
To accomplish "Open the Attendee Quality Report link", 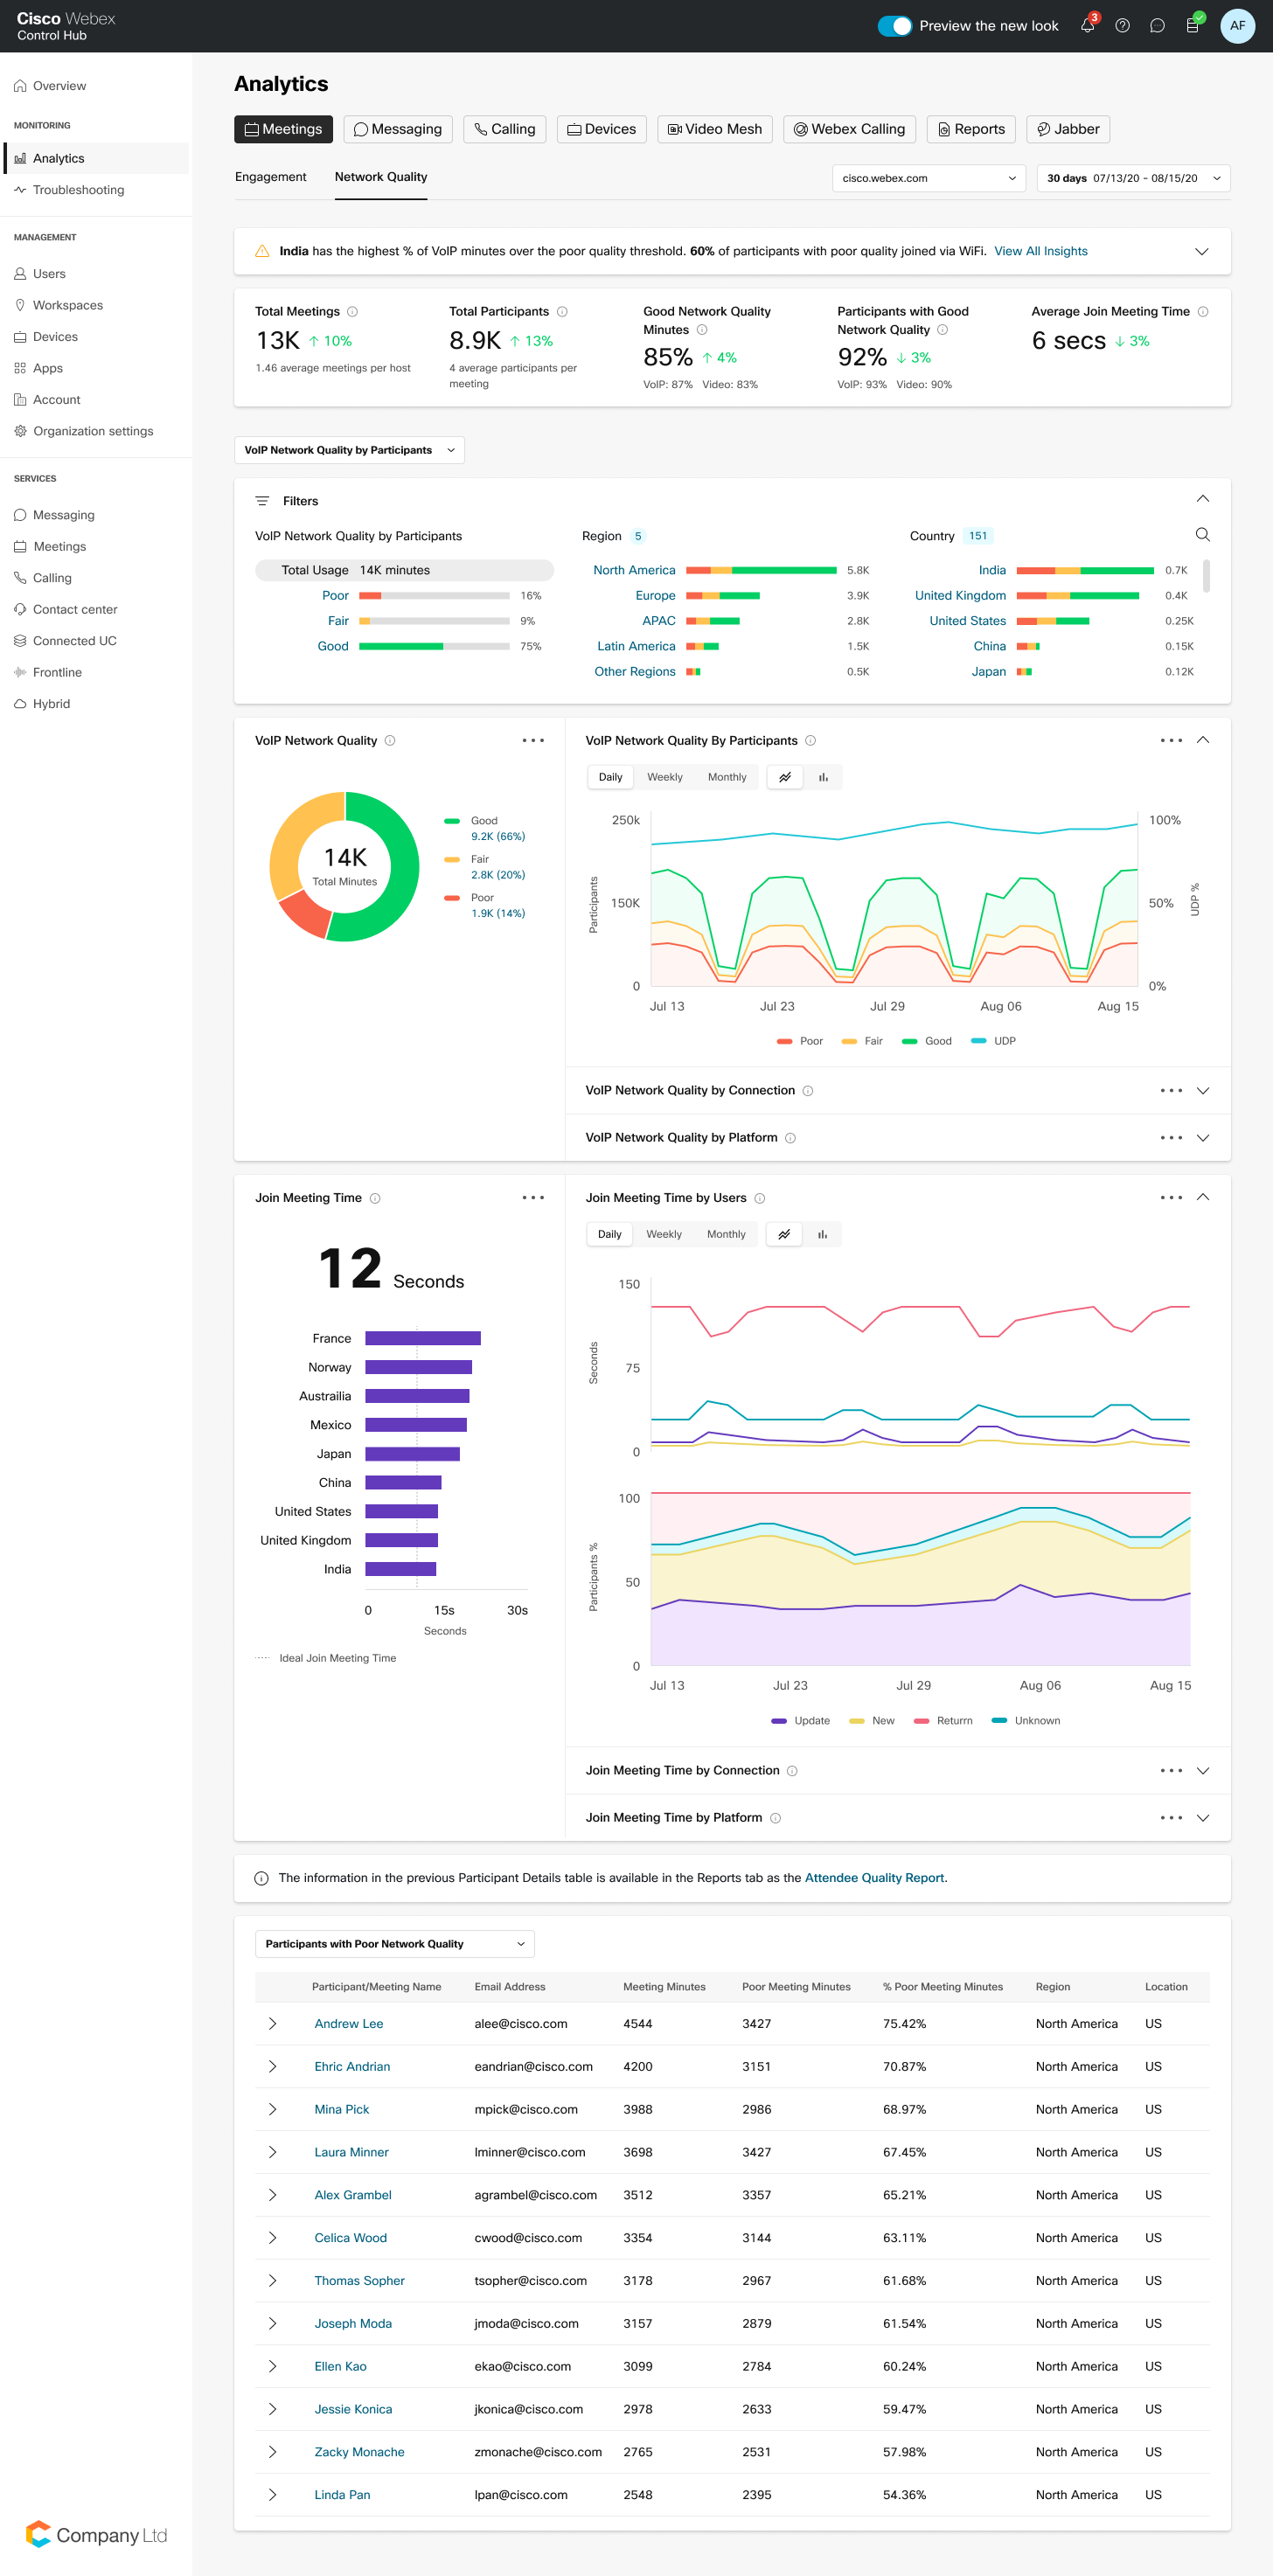I will 873,1878.
